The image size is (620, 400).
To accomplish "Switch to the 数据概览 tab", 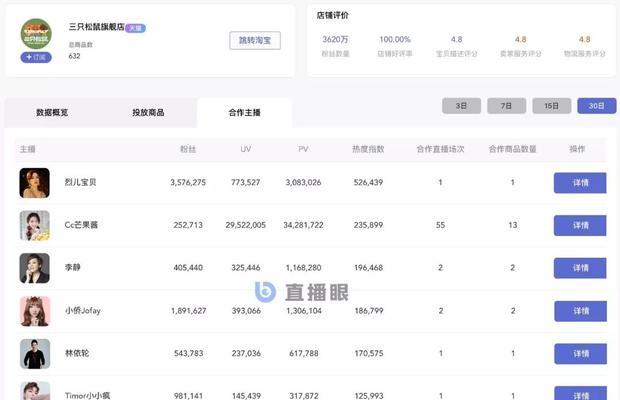I will coord(52,113).
